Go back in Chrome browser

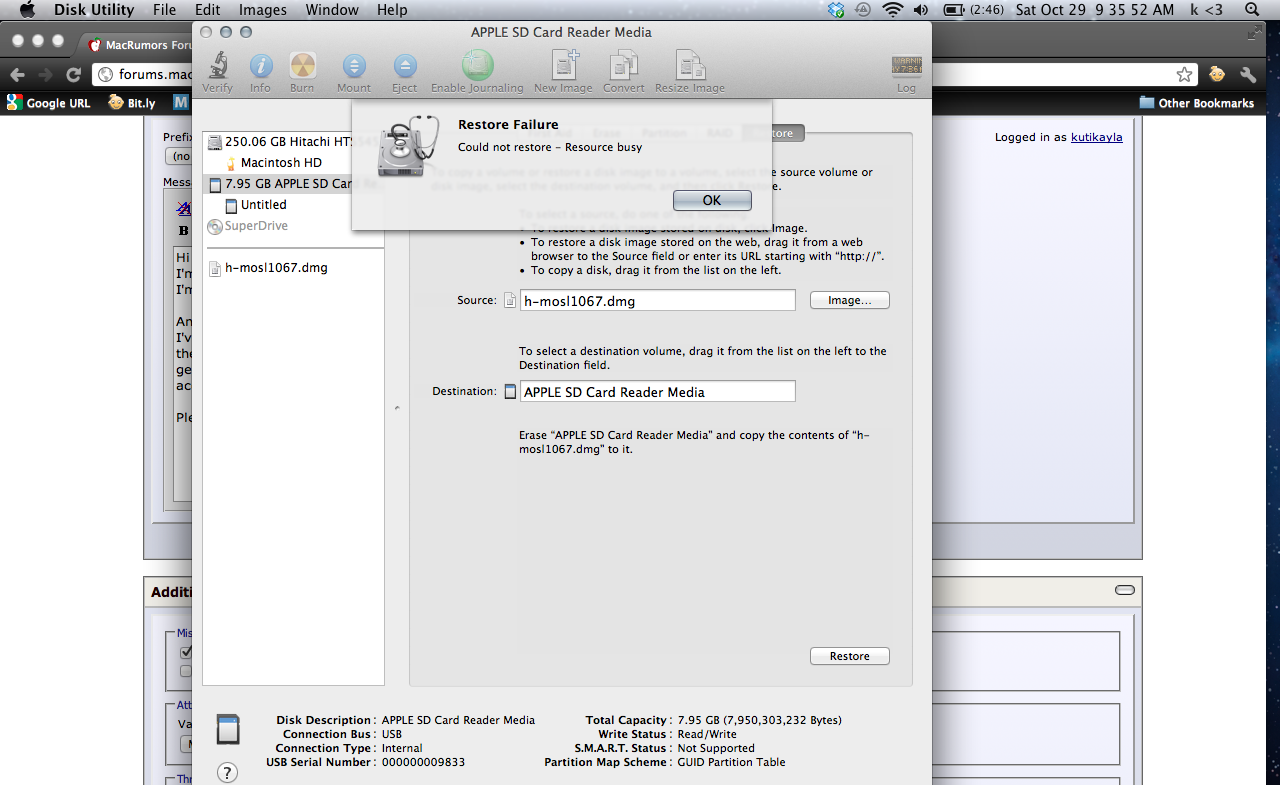(18, 74)
